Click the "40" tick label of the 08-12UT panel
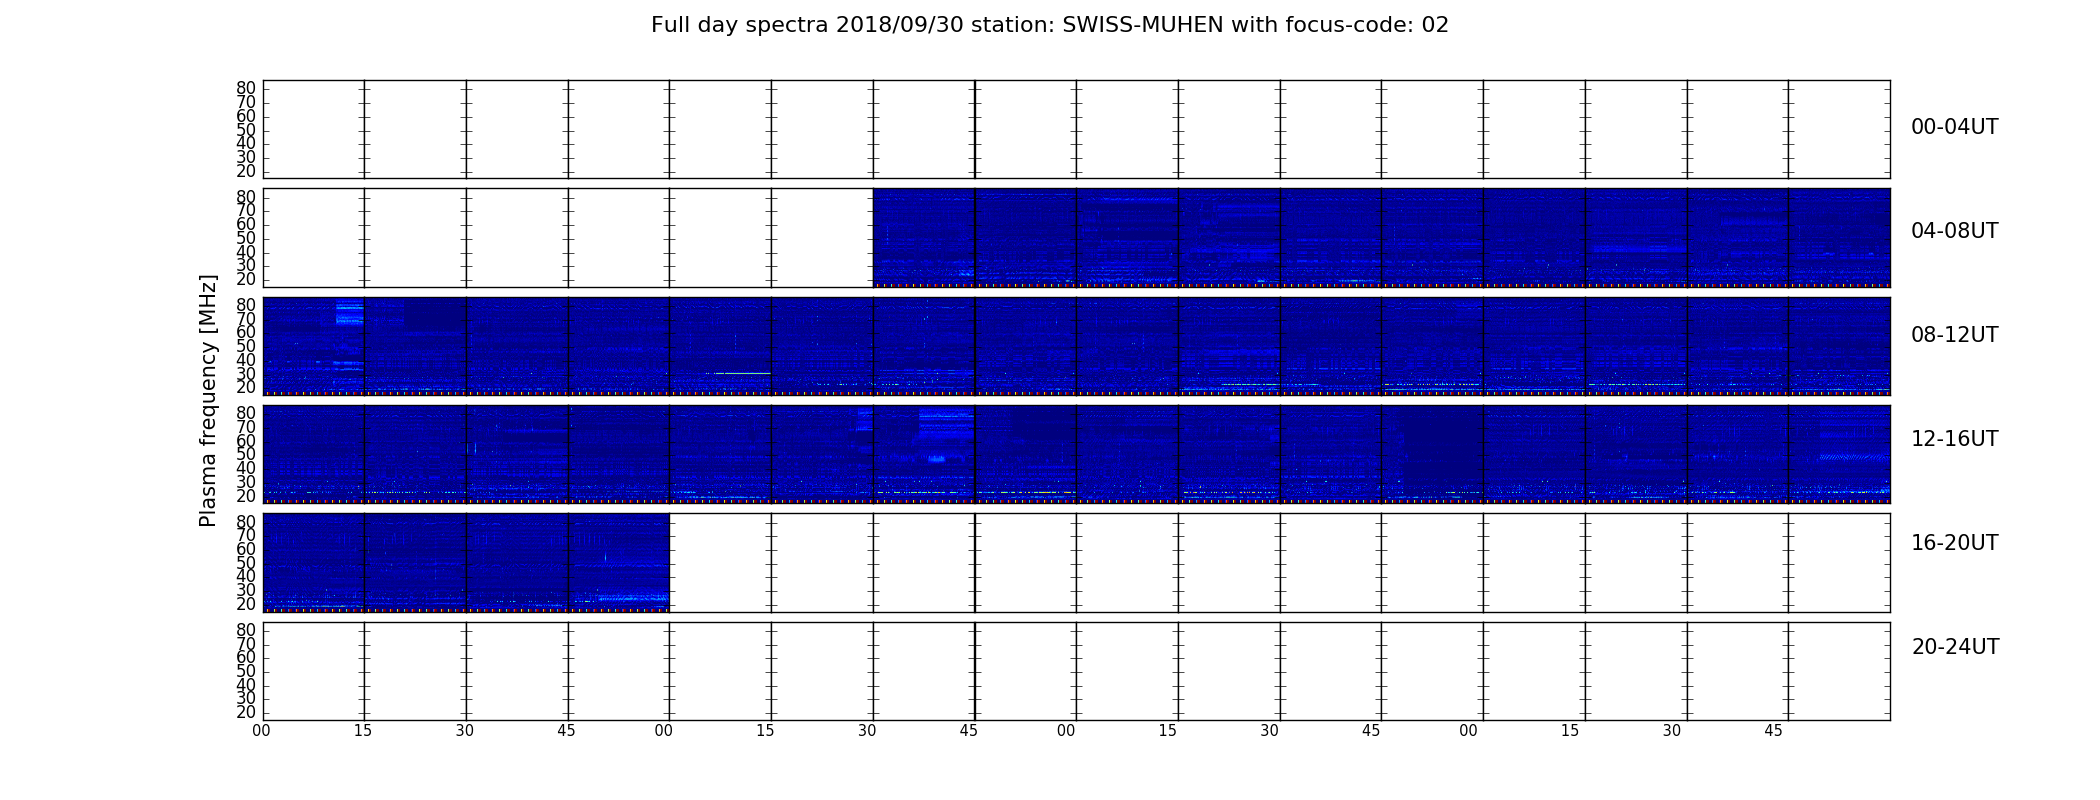2100x800 pixels. (x=246, y=360)
